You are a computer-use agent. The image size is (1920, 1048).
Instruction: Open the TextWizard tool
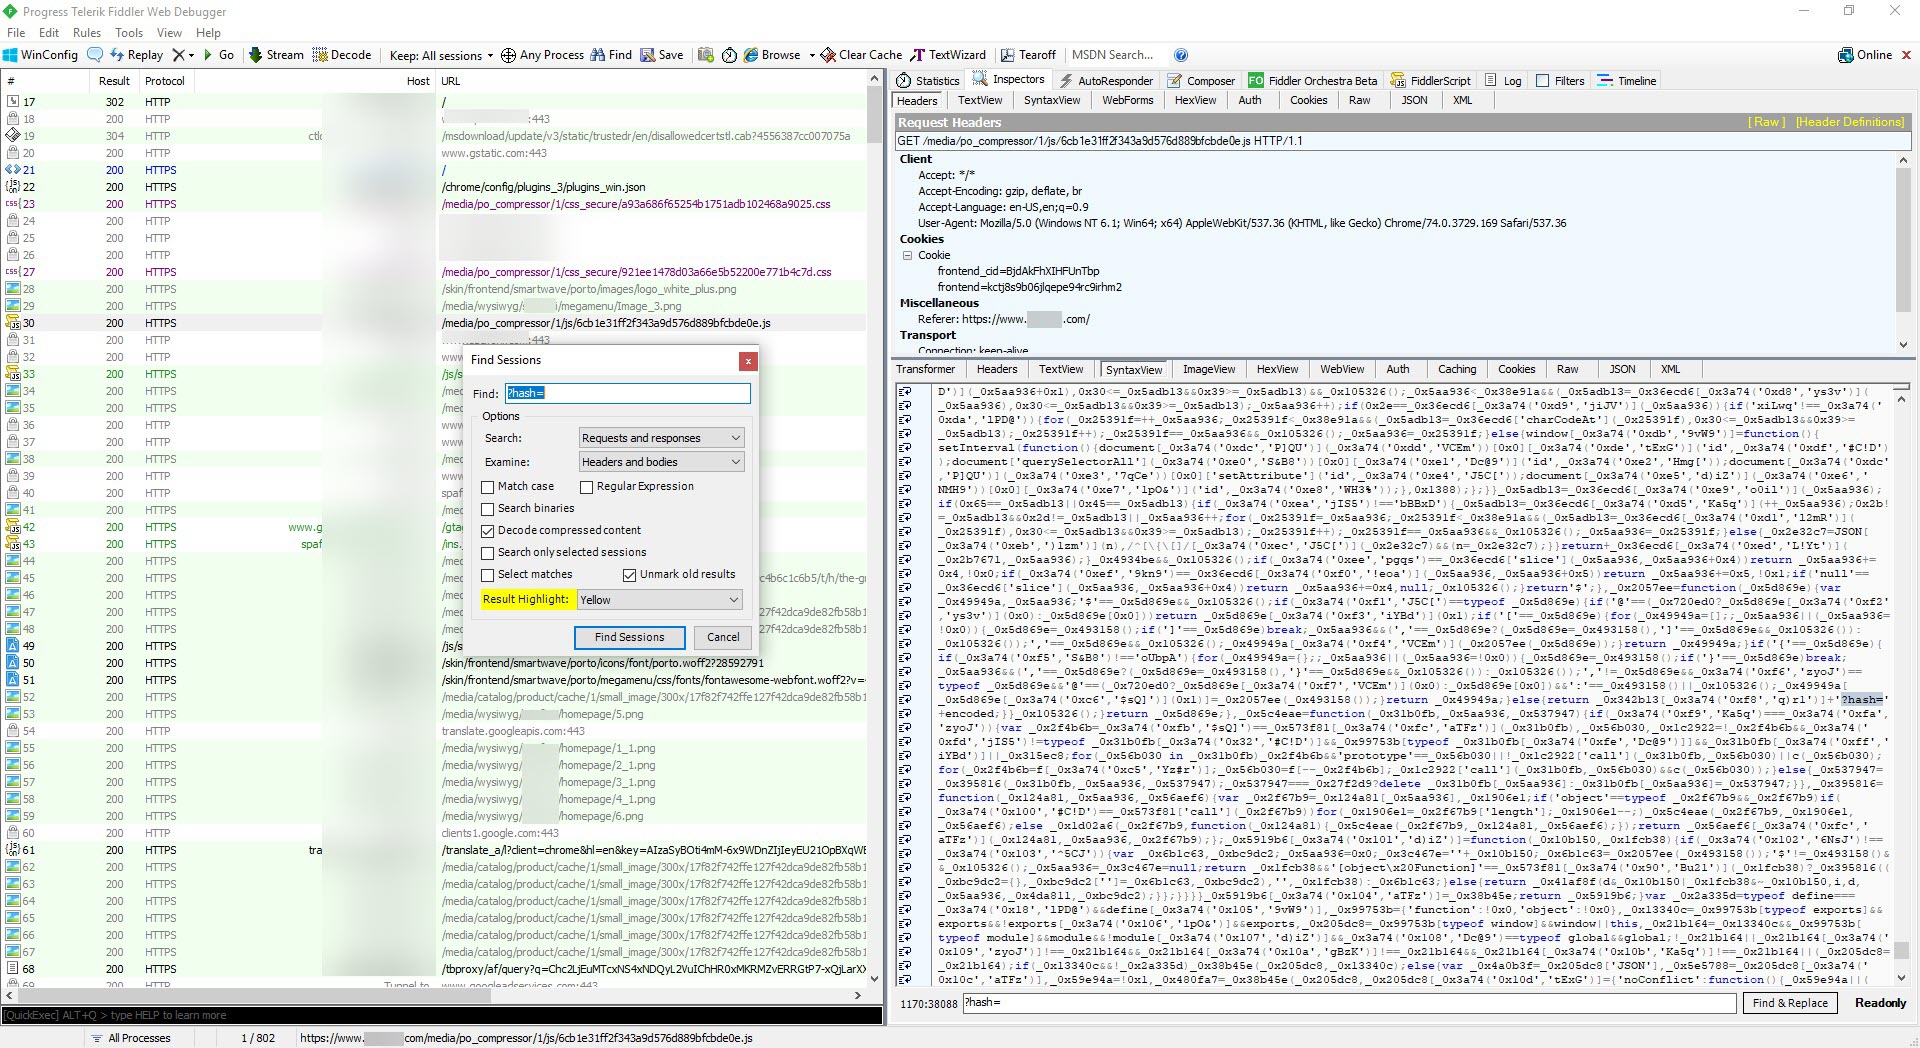(x=948, y=55)
